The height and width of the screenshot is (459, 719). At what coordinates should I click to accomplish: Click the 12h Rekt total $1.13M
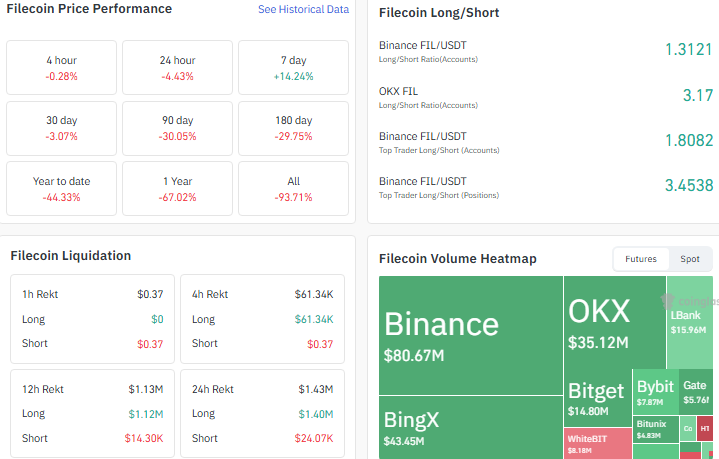tap(145, 389)
